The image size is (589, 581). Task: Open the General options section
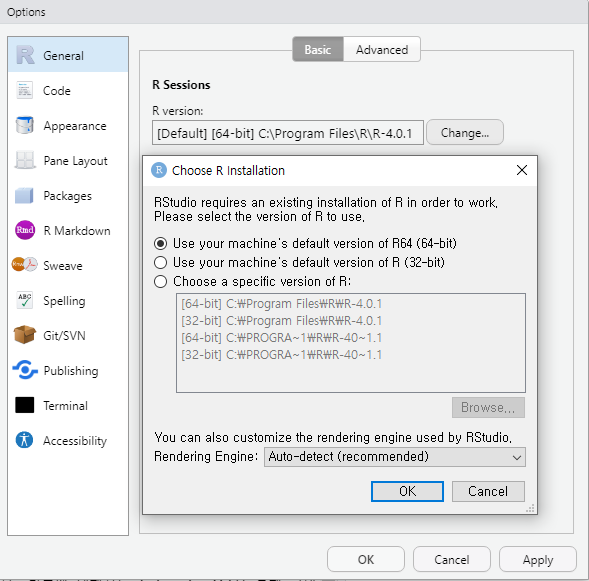[68, 55]
